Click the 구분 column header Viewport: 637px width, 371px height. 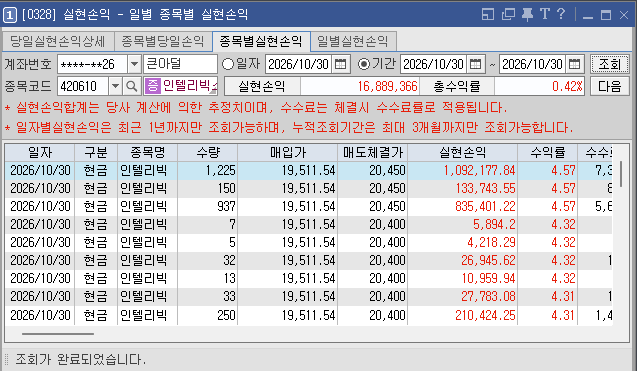[96, 152]
